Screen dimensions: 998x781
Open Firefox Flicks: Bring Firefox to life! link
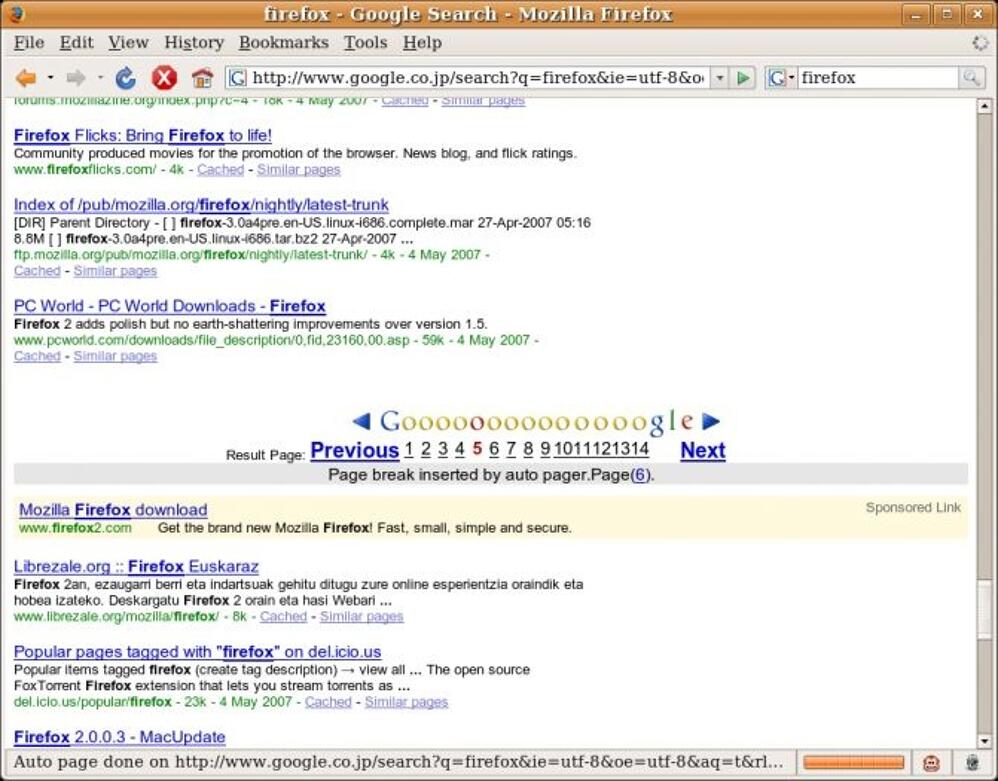[x=143, y=136]
